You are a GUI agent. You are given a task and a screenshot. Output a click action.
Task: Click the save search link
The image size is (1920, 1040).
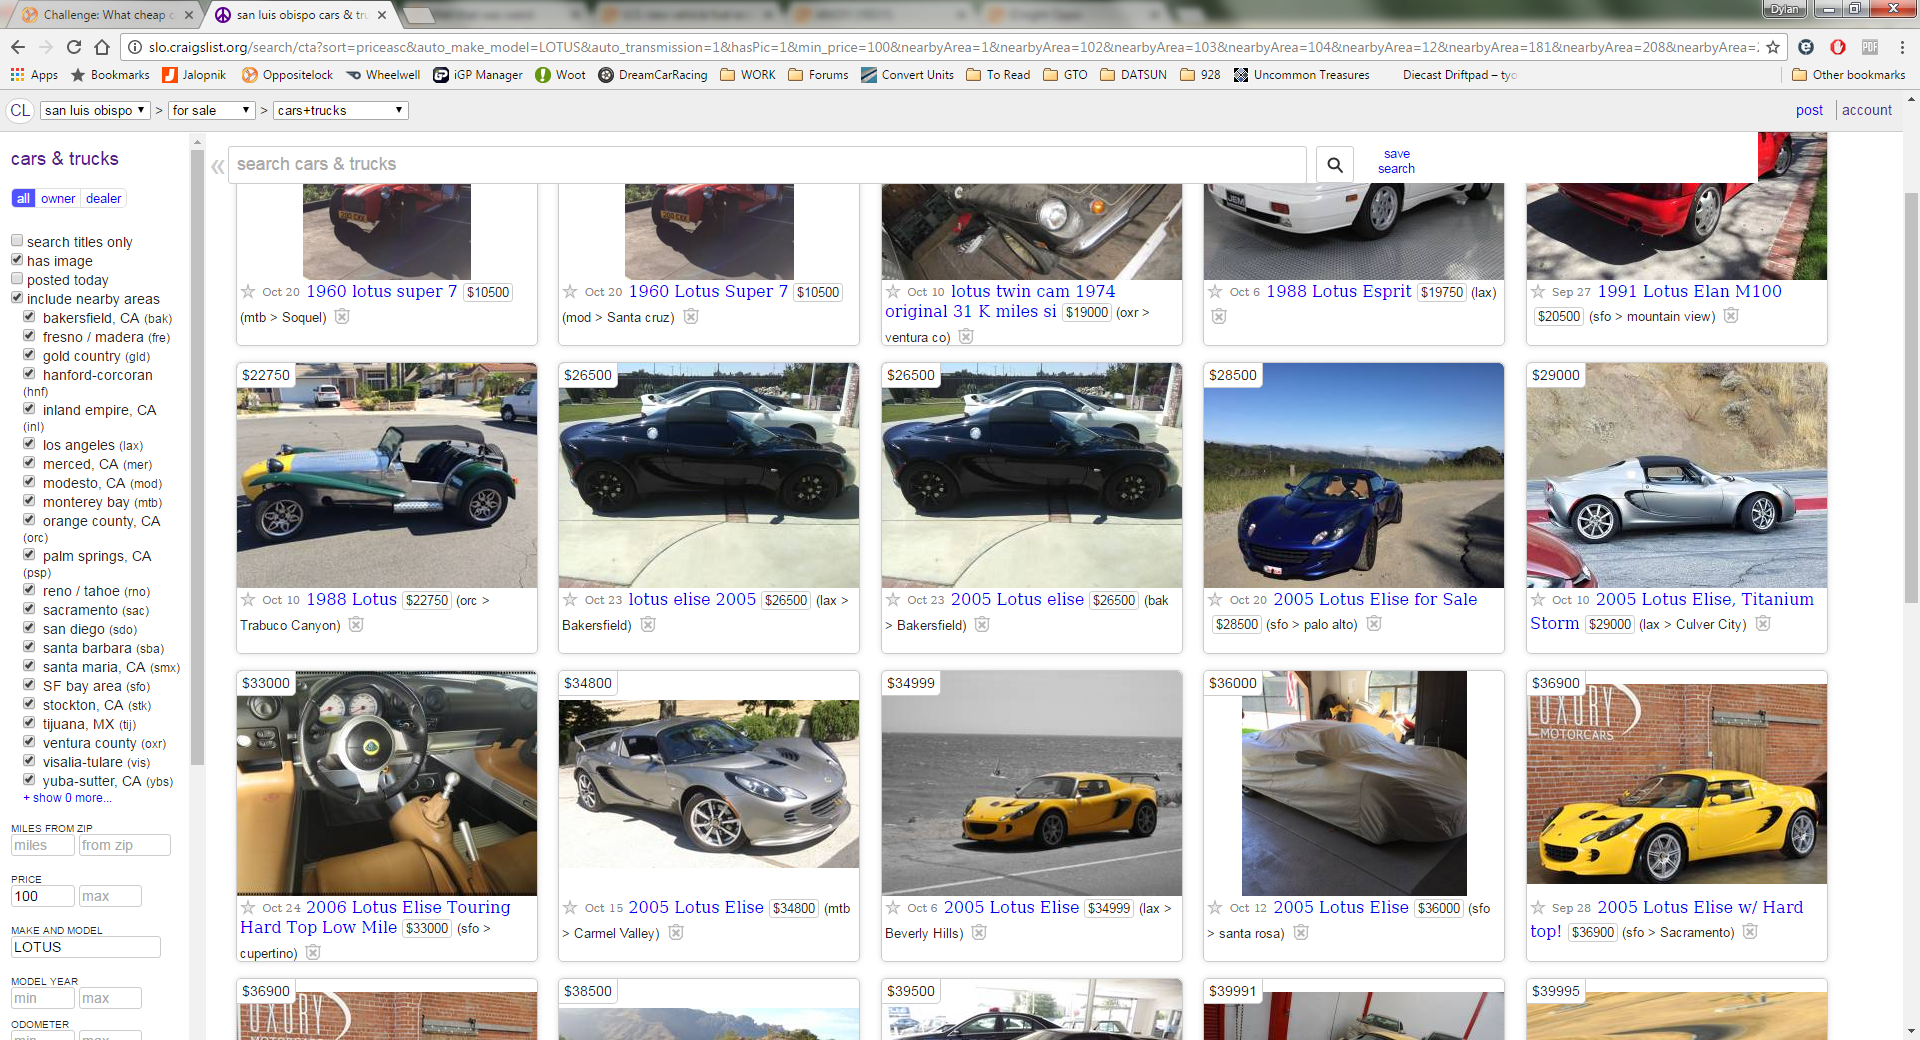click(1396, 161)
